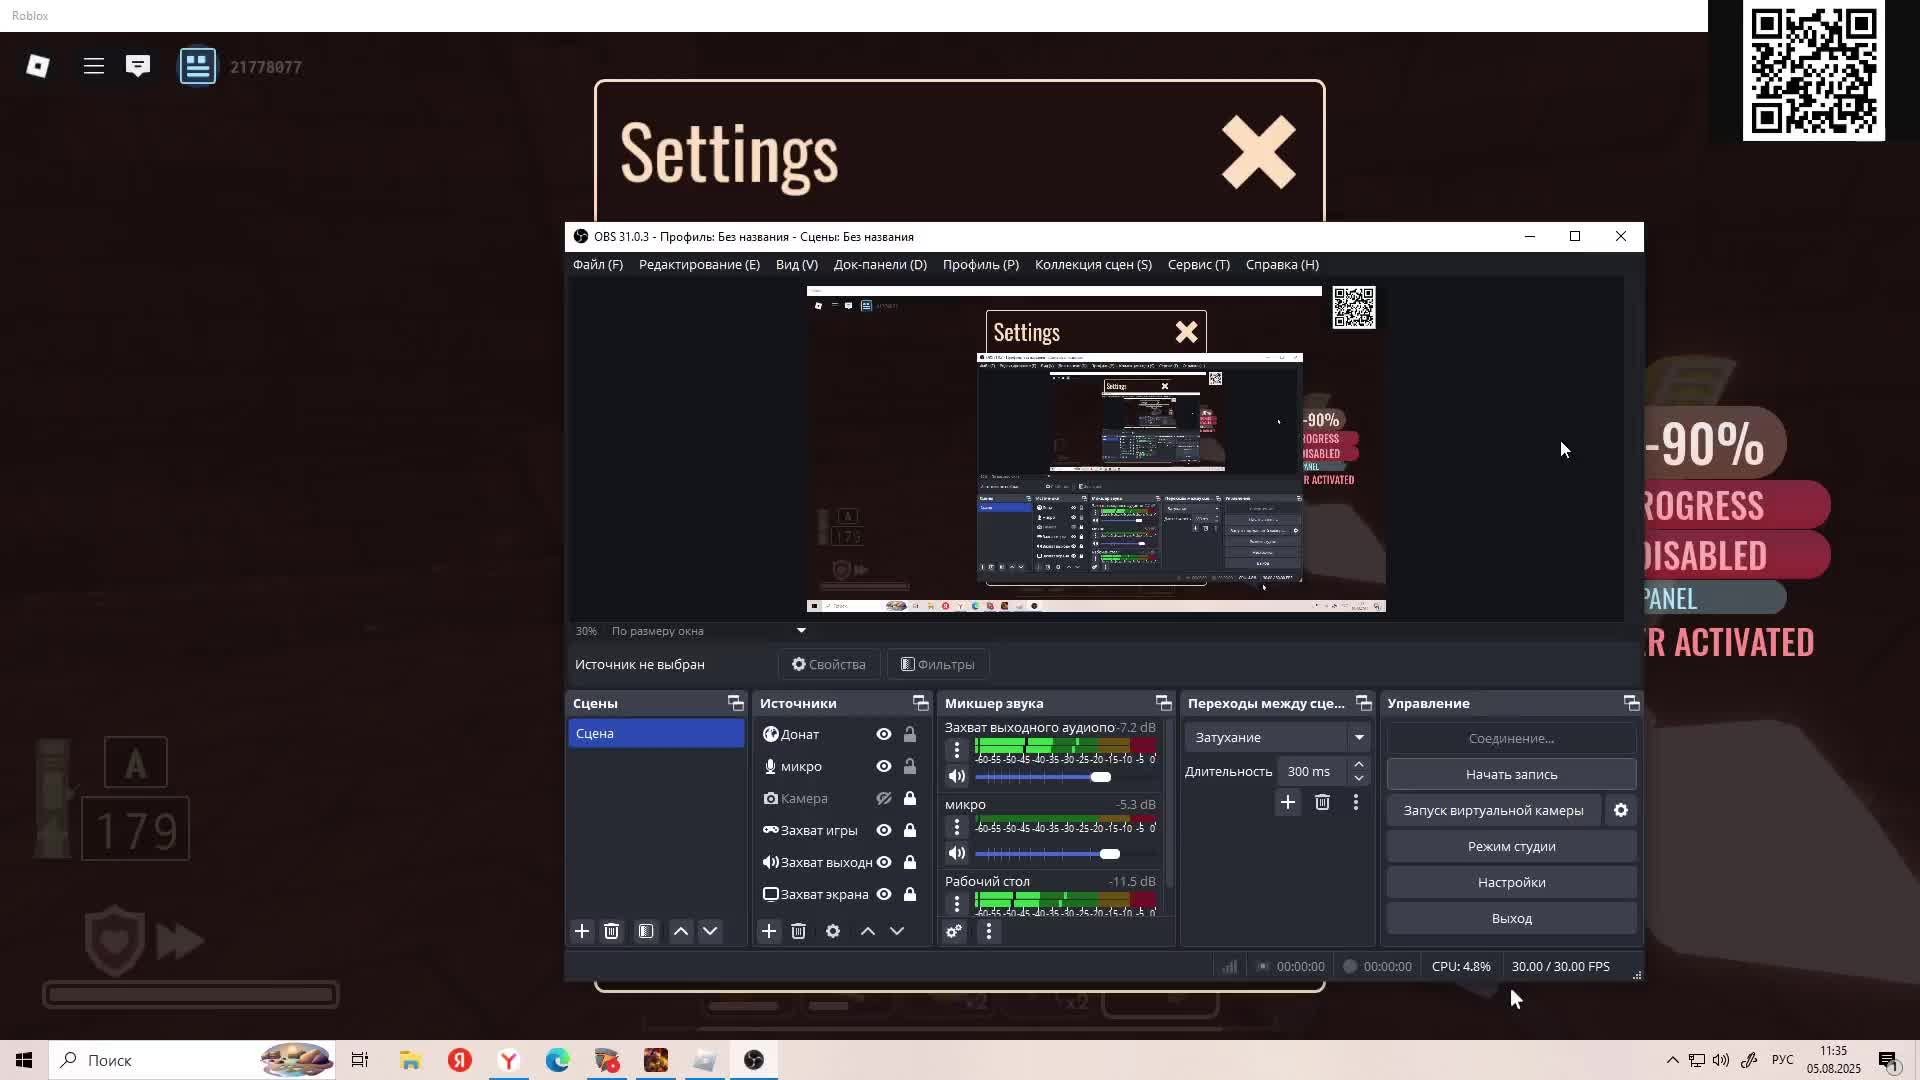
Task: Unlock the Захват игры source
Action: click(910, 830)
